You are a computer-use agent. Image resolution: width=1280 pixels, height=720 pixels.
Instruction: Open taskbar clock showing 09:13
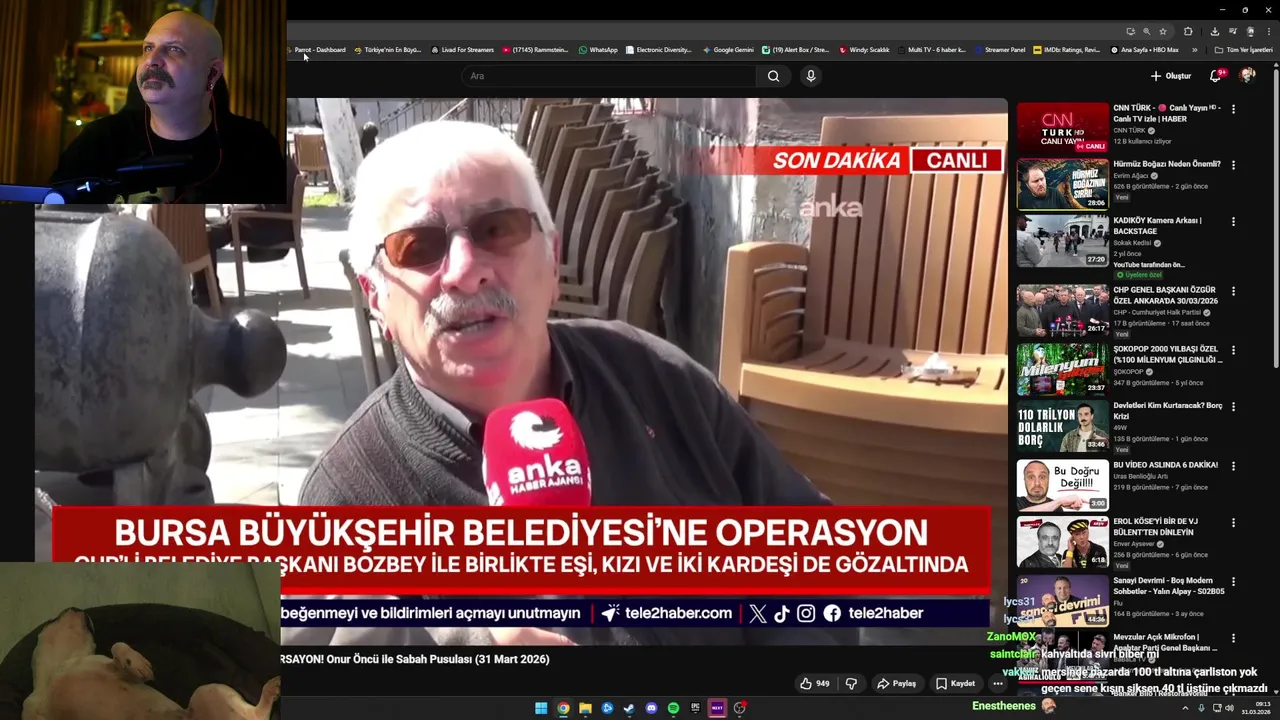(x=1256, y=708)
